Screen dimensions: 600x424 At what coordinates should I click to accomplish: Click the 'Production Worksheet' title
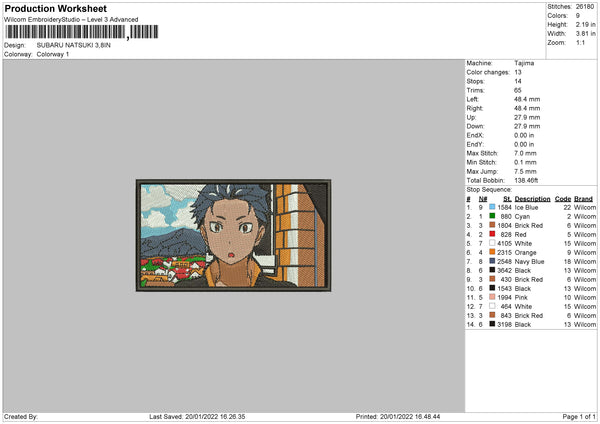(x=55, y=8)
